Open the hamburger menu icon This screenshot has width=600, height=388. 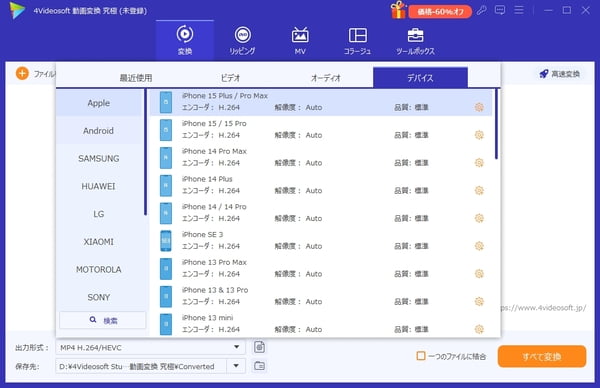[x=519, y=10]
